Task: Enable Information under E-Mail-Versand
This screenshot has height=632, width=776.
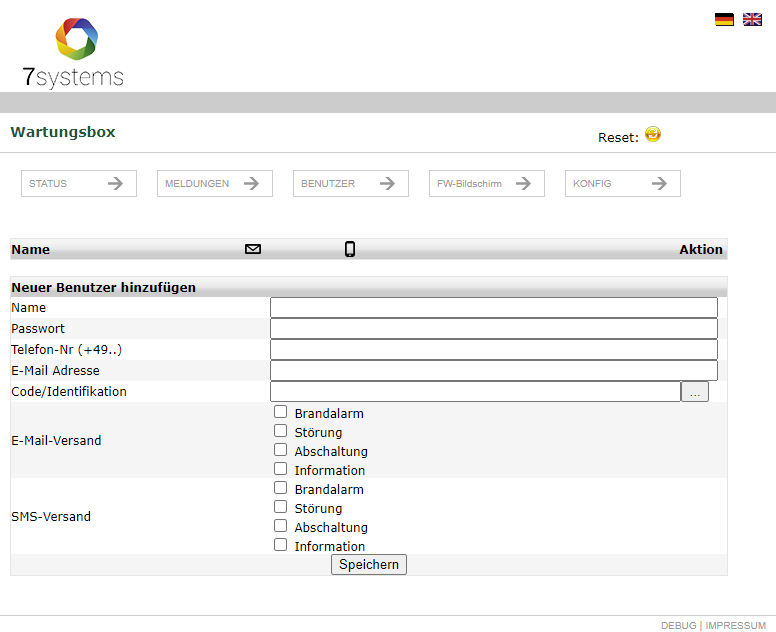Action: pos(281,469)
